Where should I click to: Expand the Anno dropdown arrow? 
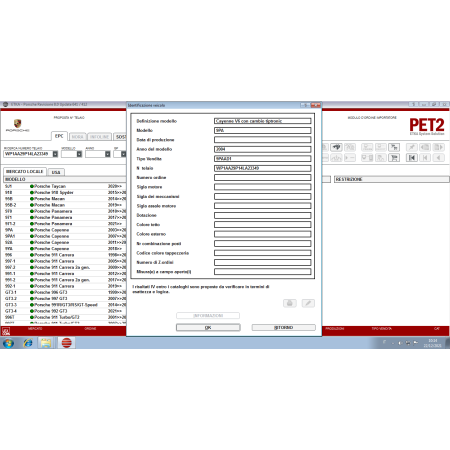[108, 154]
